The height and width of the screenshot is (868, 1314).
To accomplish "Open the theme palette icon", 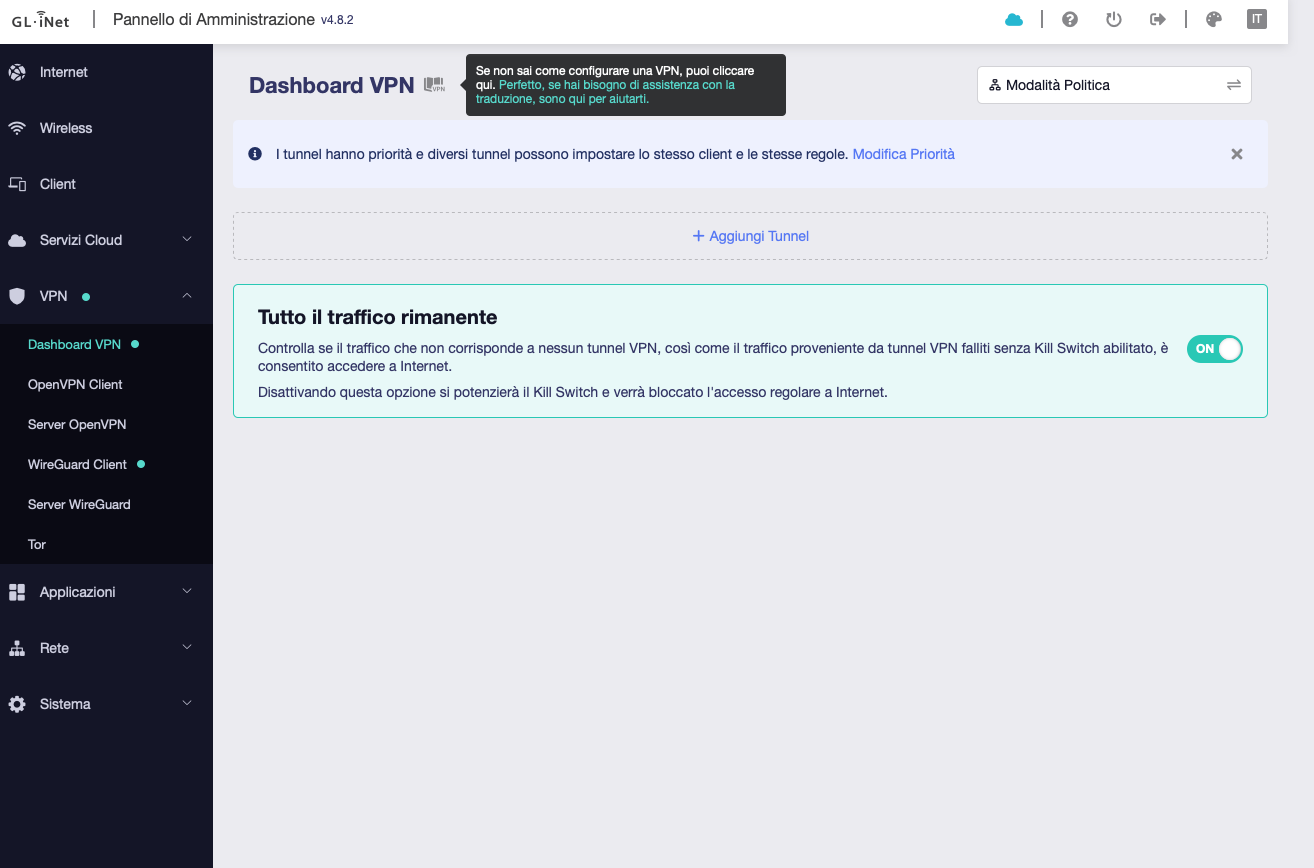I will [x=1214, y=20].
